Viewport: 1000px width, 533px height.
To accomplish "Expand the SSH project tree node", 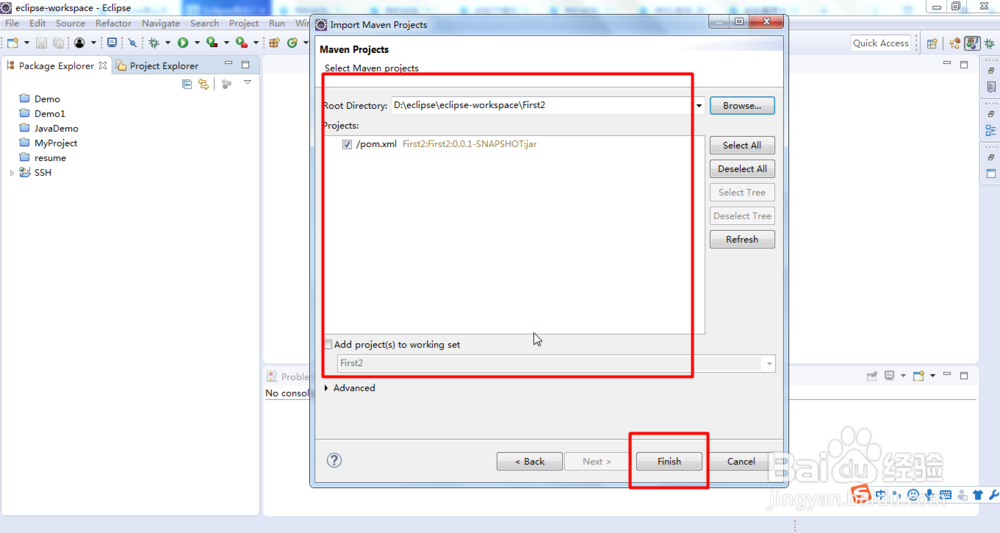I will click(x=11, y=173).
